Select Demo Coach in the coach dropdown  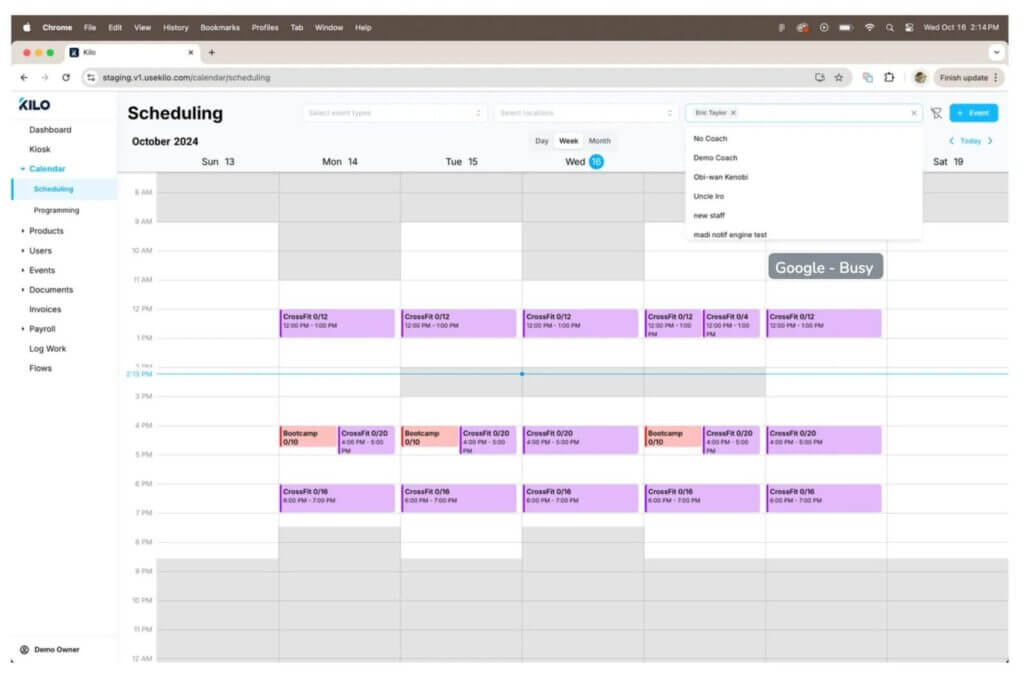pyautogui.click(x=714, y=157)
